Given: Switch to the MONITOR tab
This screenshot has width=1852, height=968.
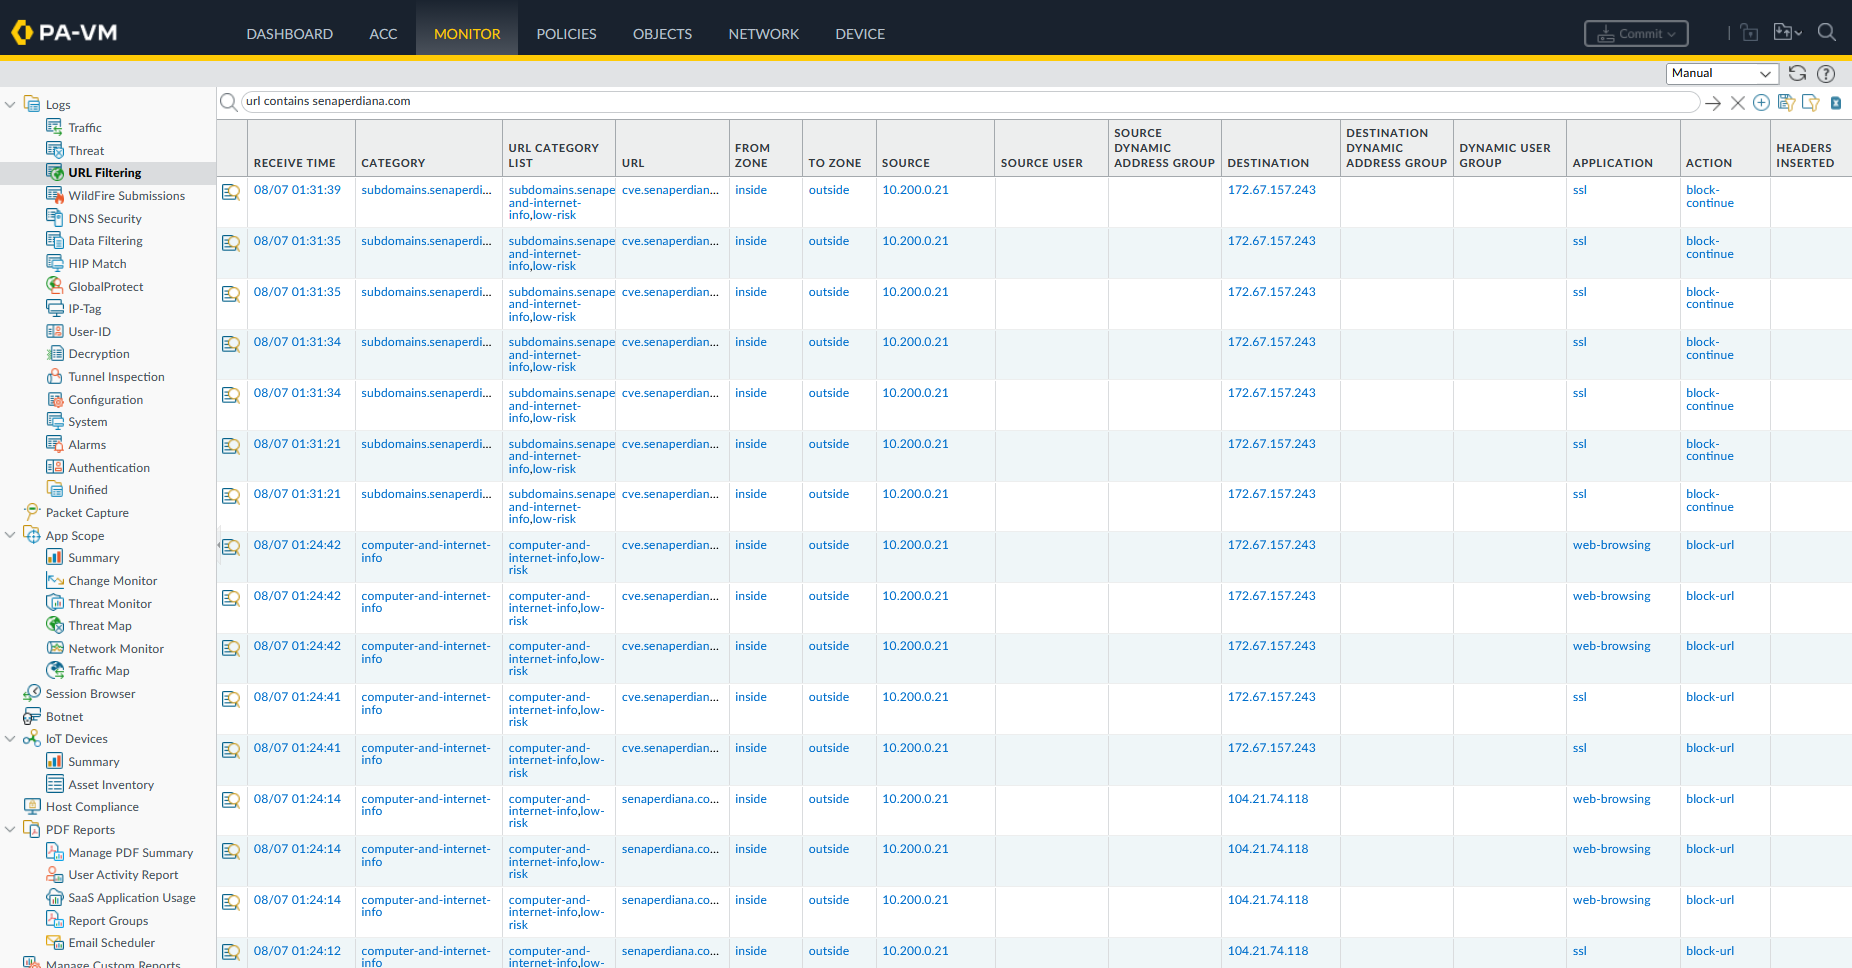Looking at the screenshot, I should point(467,34).
